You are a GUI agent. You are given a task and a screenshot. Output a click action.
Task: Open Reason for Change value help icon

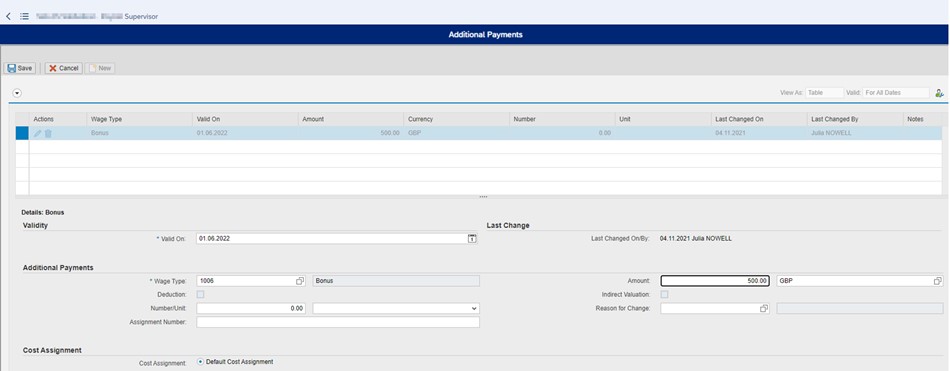763,309
